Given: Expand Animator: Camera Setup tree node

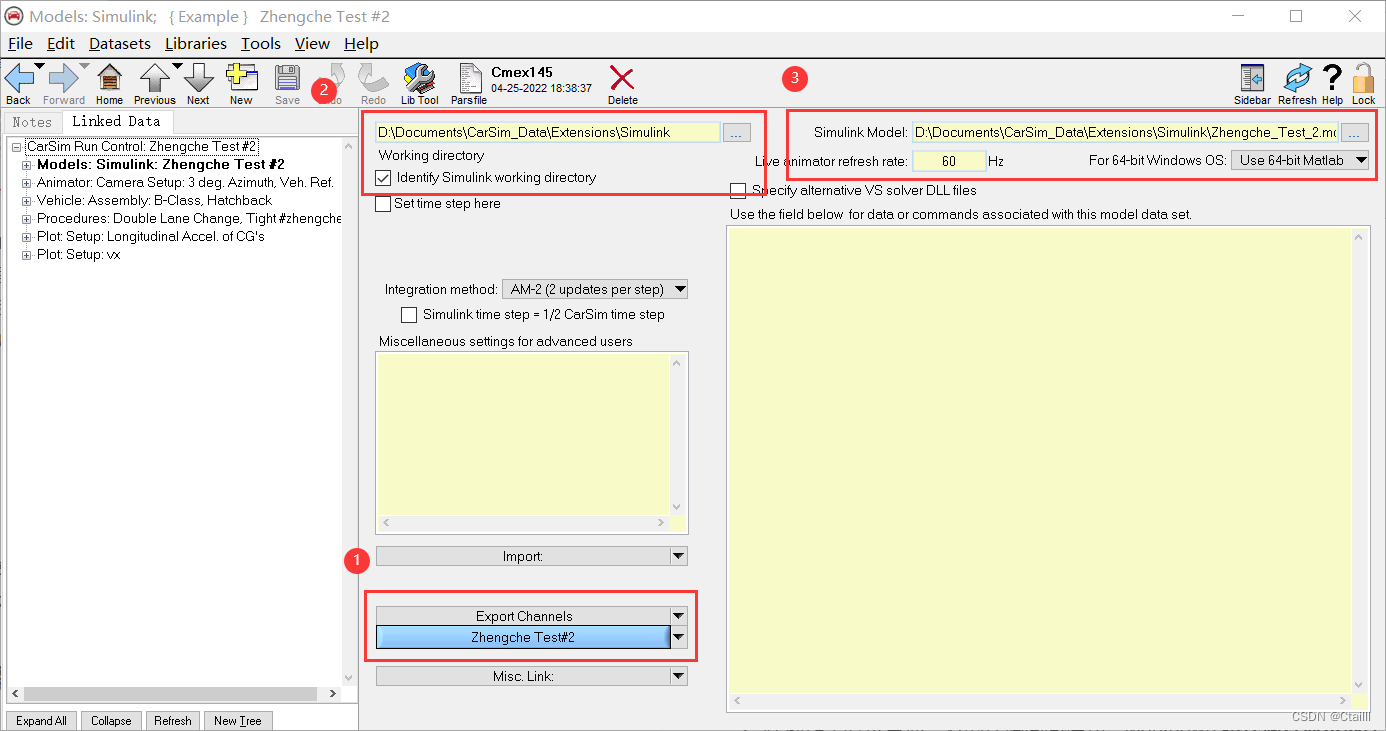Looking at the screenshot, I should pyautogui.click(x=27, y=183).
